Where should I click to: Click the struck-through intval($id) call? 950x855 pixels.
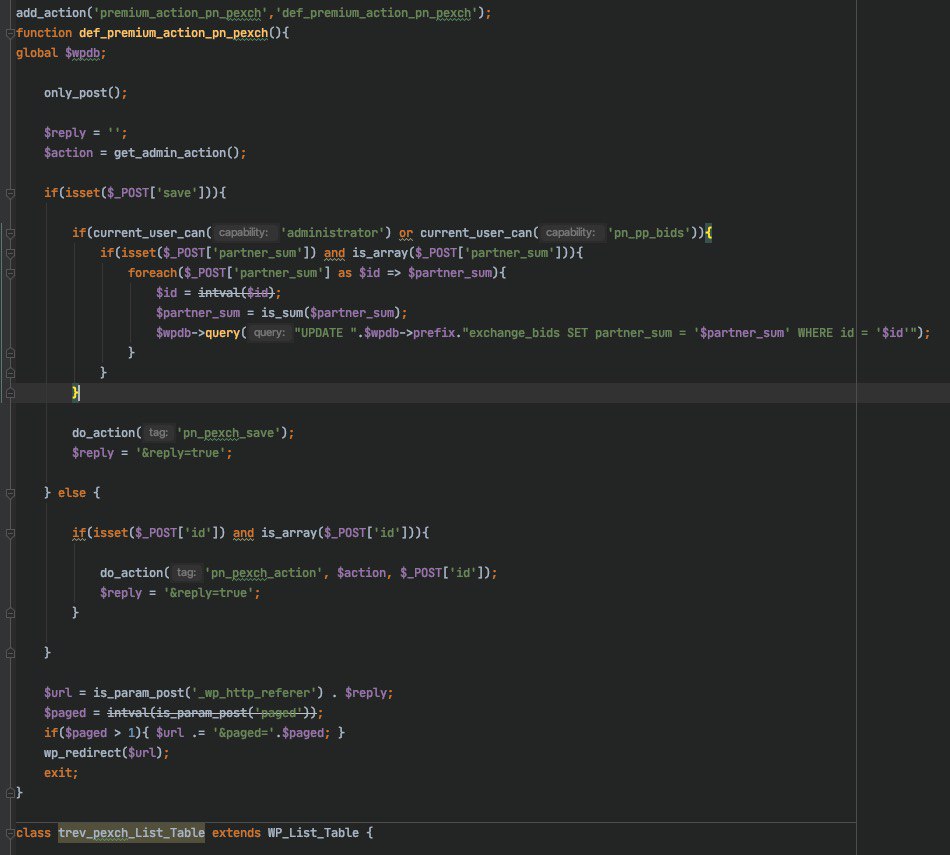(236, 293)
